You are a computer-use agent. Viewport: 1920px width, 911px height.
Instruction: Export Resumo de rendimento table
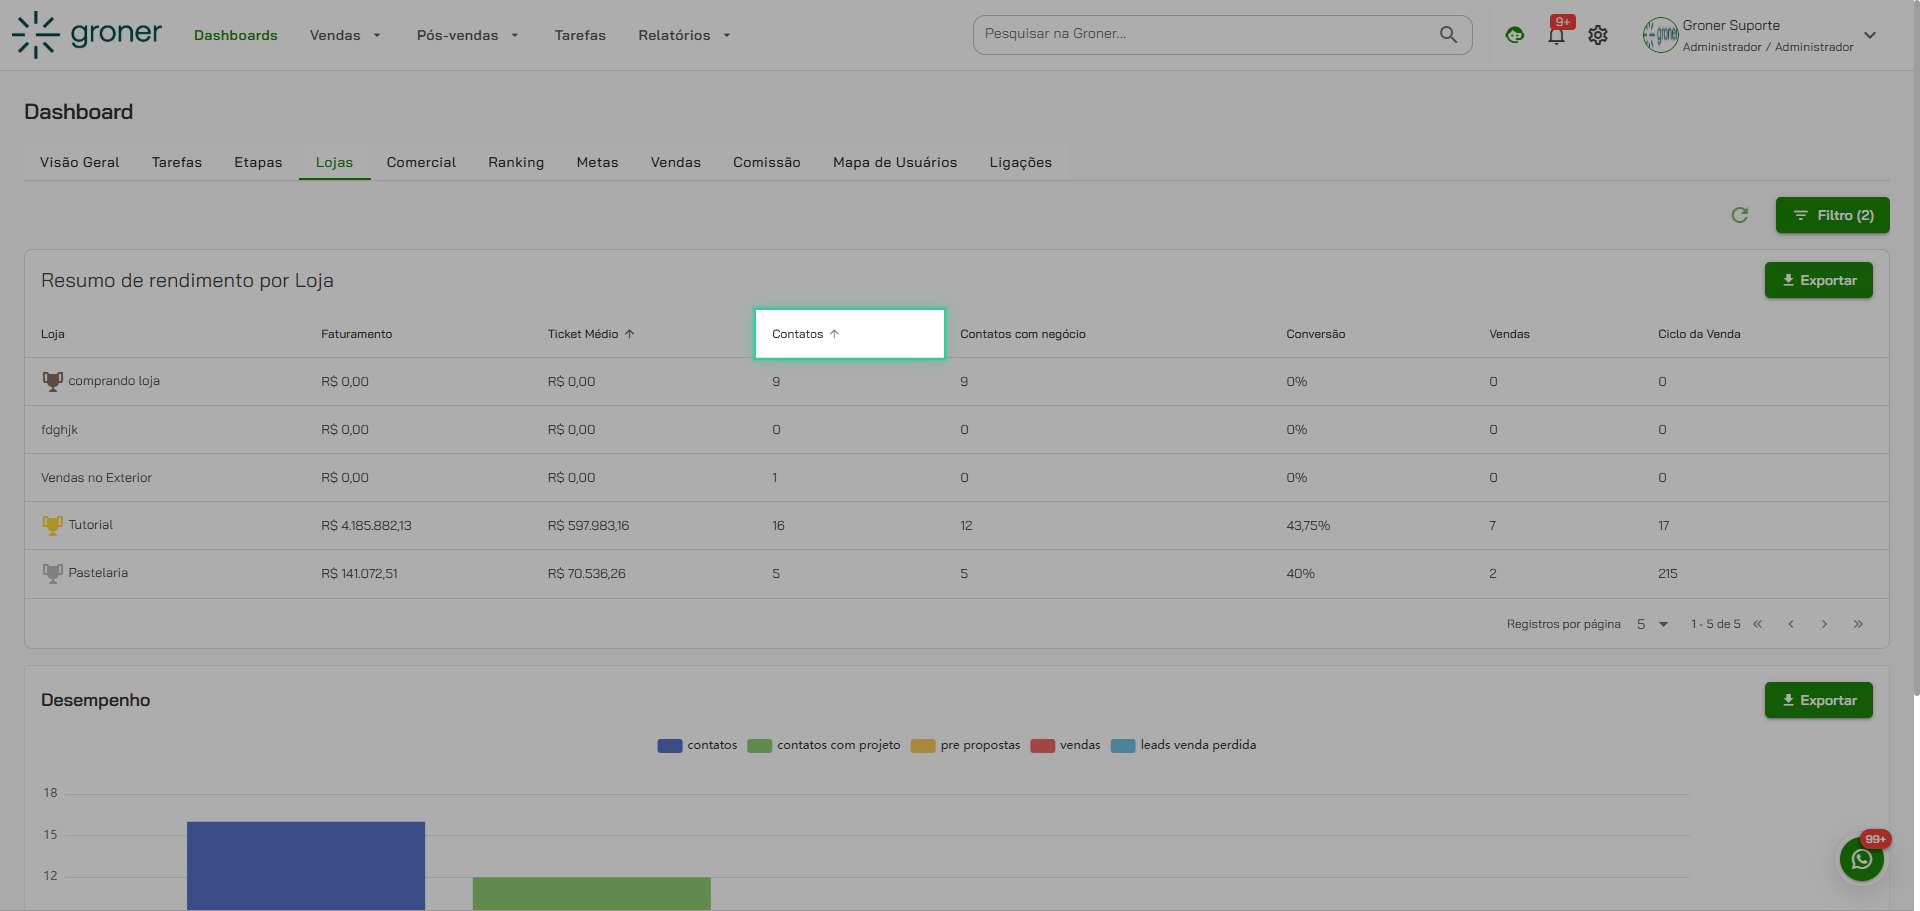click(1818, 280)
